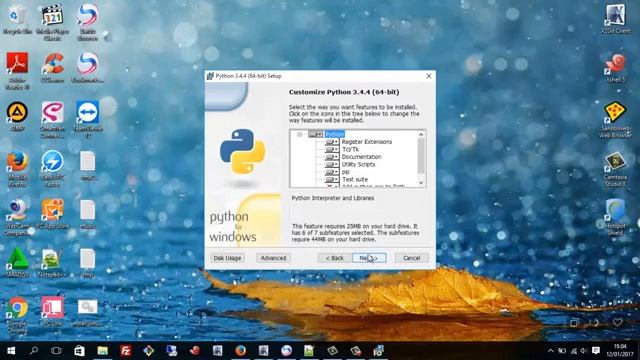This screenshot has width=640, height=360.
Task: Open Action Center notifications icon
Action: click(596, 351)
